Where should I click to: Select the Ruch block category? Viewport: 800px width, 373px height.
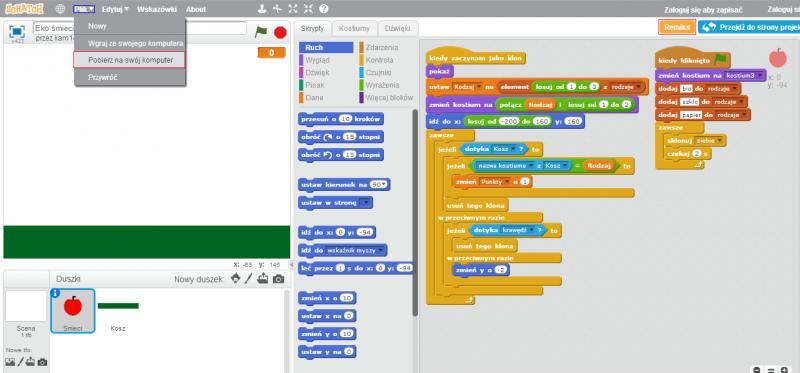[x=326, y=47]
